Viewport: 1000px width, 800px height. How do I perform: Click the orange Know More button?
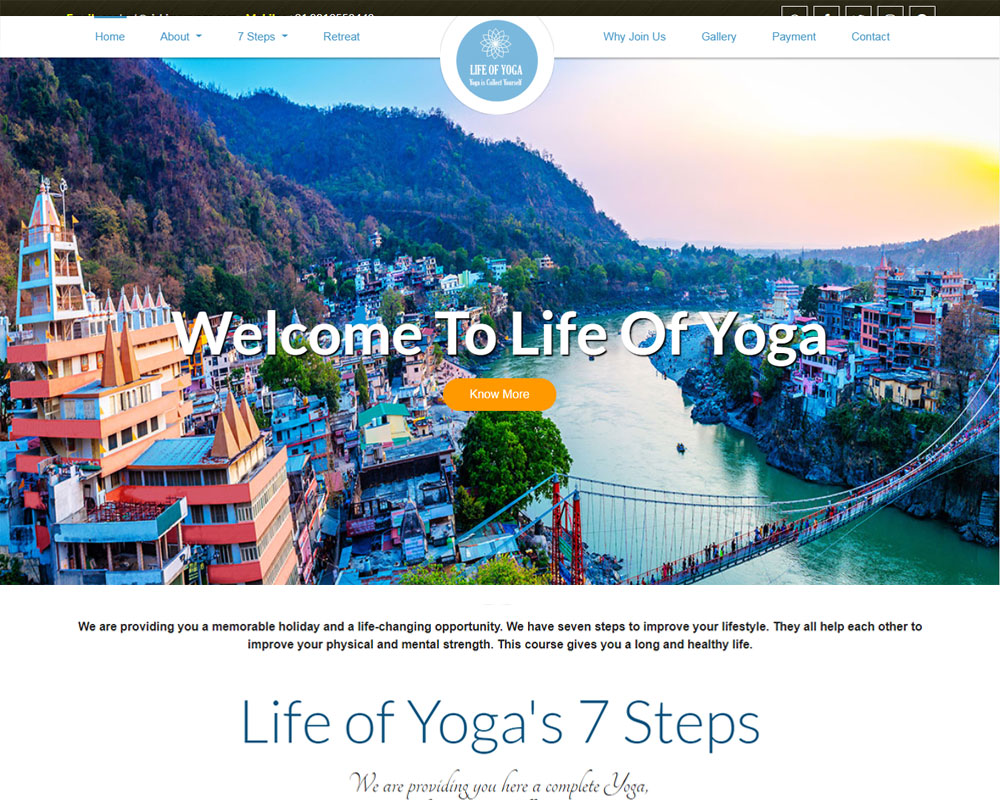click(499, 394)
